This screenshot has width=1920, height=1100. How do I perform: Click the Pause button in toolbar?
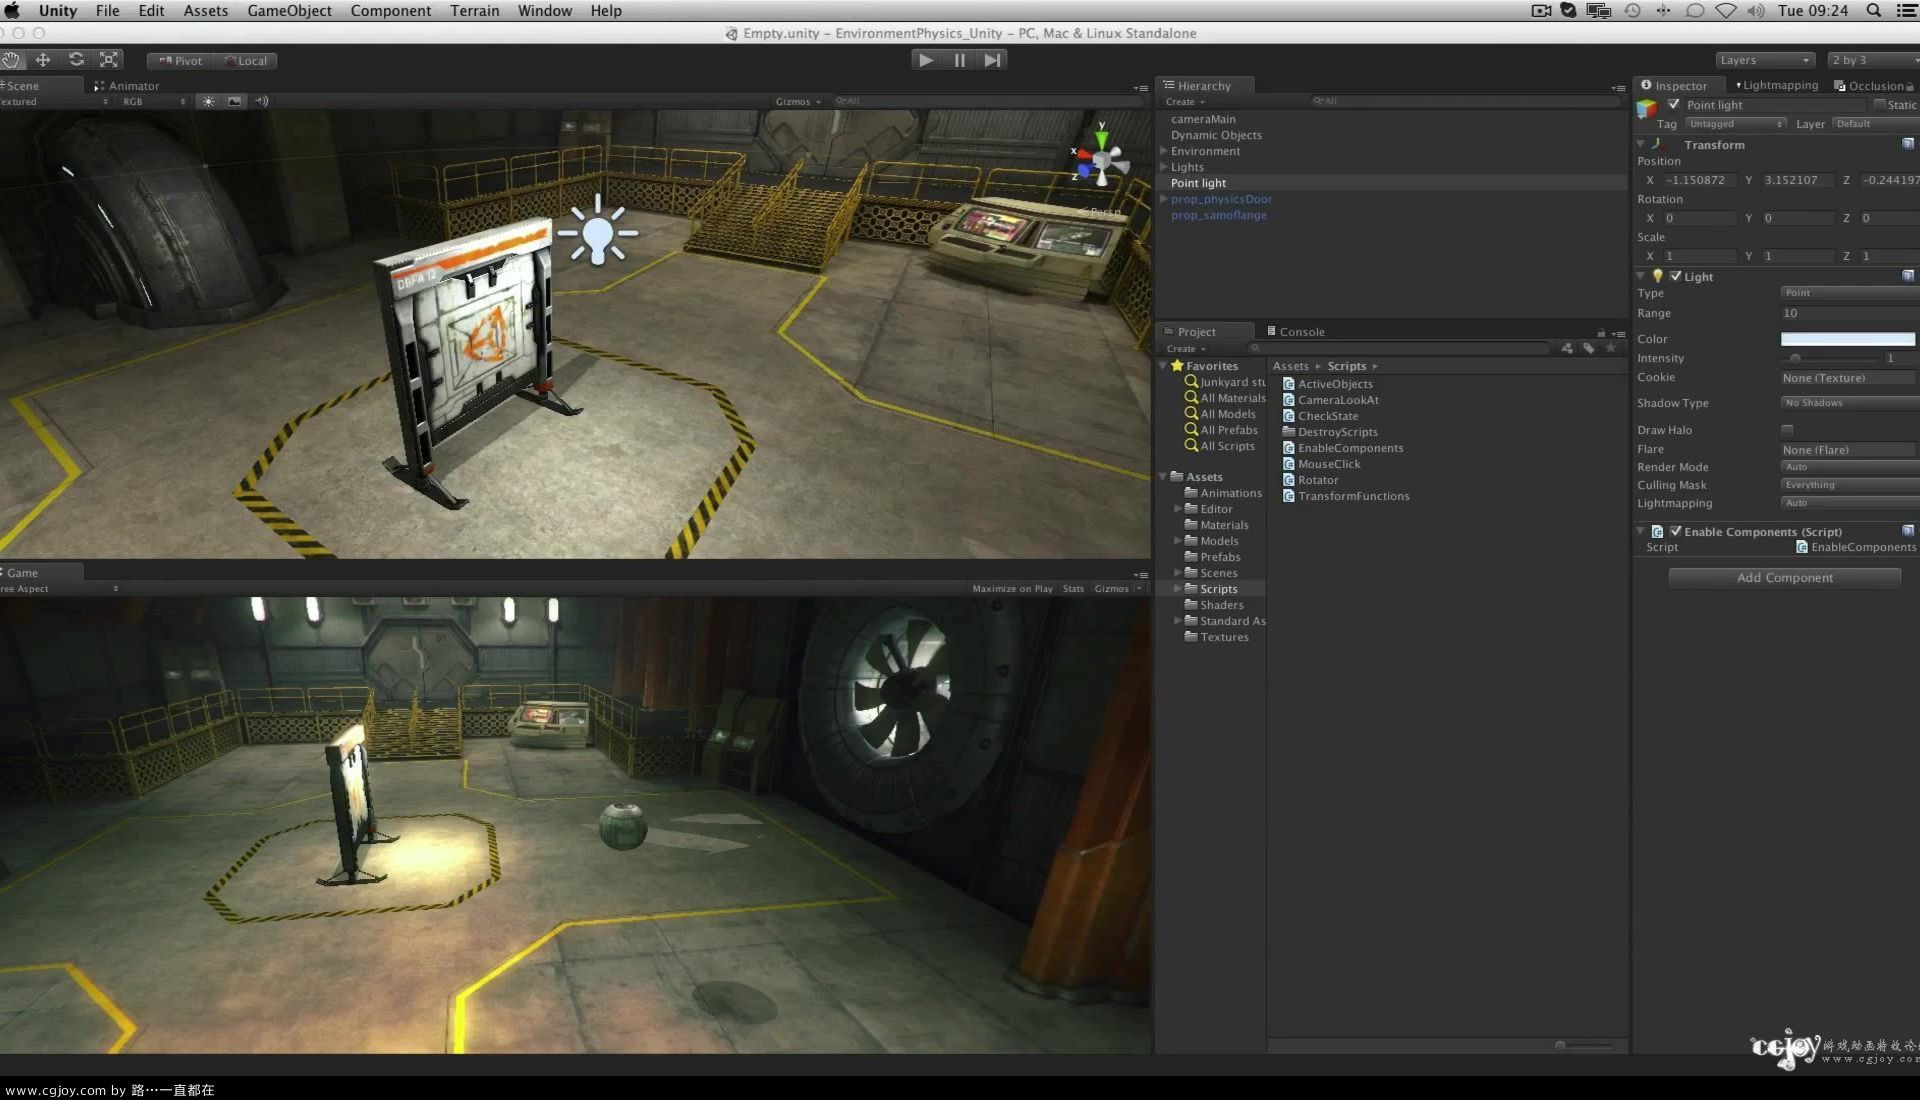(960, 59)
